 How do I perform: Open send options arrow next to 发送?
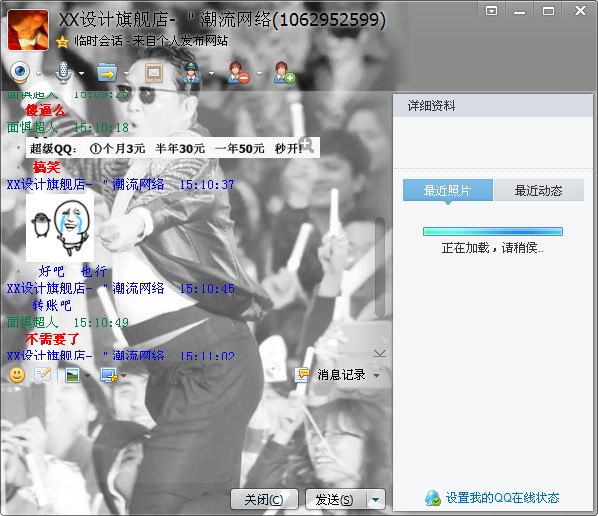pyautogui.click(x=376, y=499)
